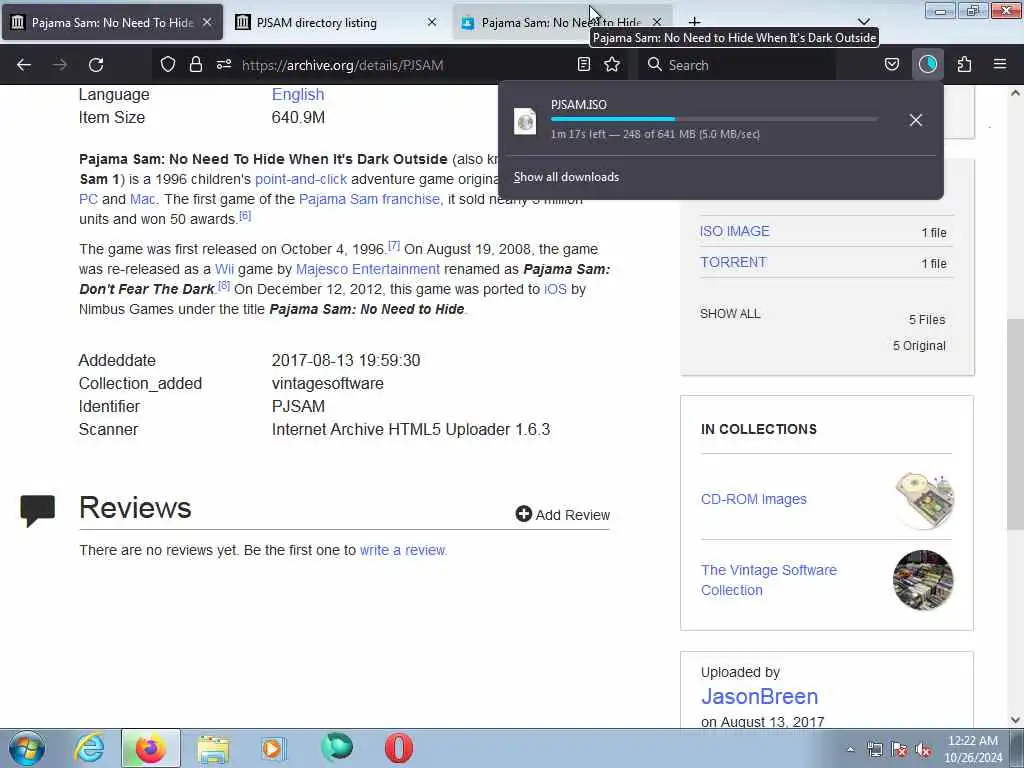1024x768 pixels.
Task: Click Add Review button
Action: pyautogui.click(x=562, y=515)
